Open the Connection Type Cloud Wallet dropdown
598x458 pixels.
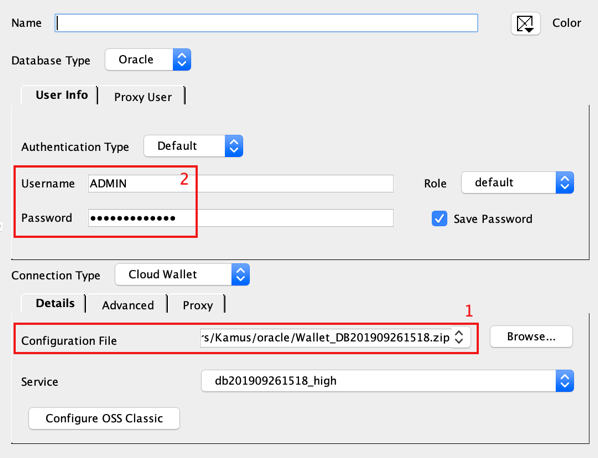click(x=182, y=274)
